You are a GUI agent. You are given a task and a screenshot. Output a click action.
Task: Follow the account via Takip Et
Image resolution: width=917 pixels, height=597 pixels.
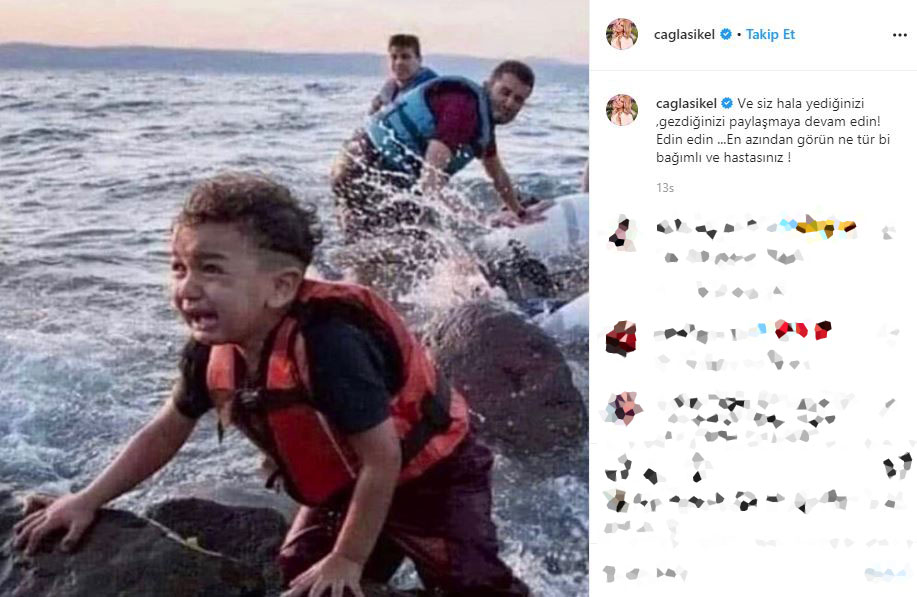point(770,34)
